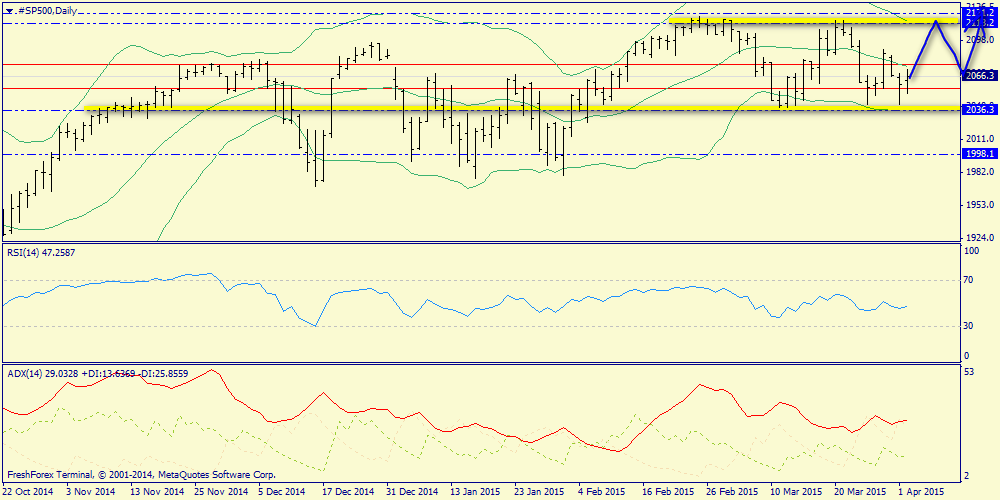Click the chart dropdown arrow beside #SP500
The width and height of the screenshot is (1000, 500).
(x=8, y=8)
